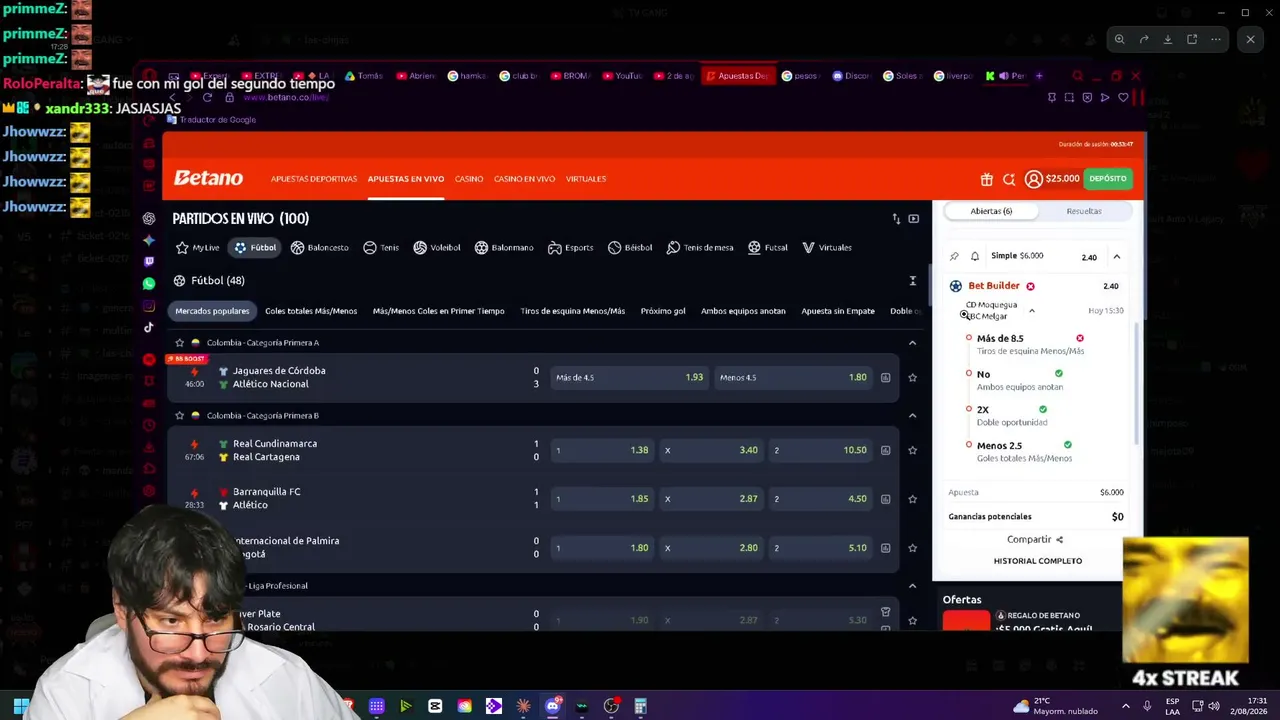The image size is (1280, 720).
Task: Open Betano search magnifier icon
Action: click(1009, 179)
